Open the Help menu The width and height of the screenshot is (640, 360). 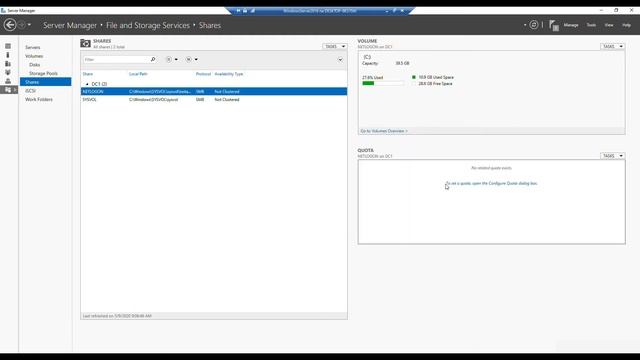point(626,25)
